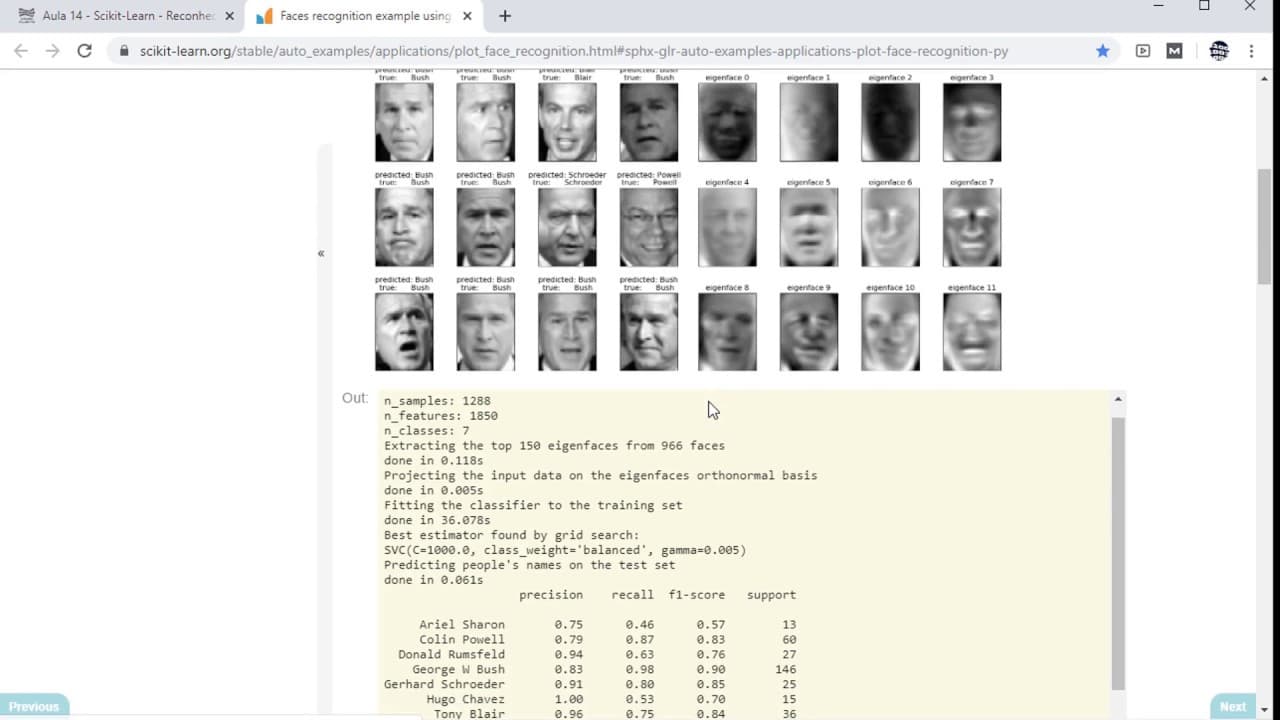Click the George W Bush support value 146
The image size is (1280, 720).
(x=786, y=670)
